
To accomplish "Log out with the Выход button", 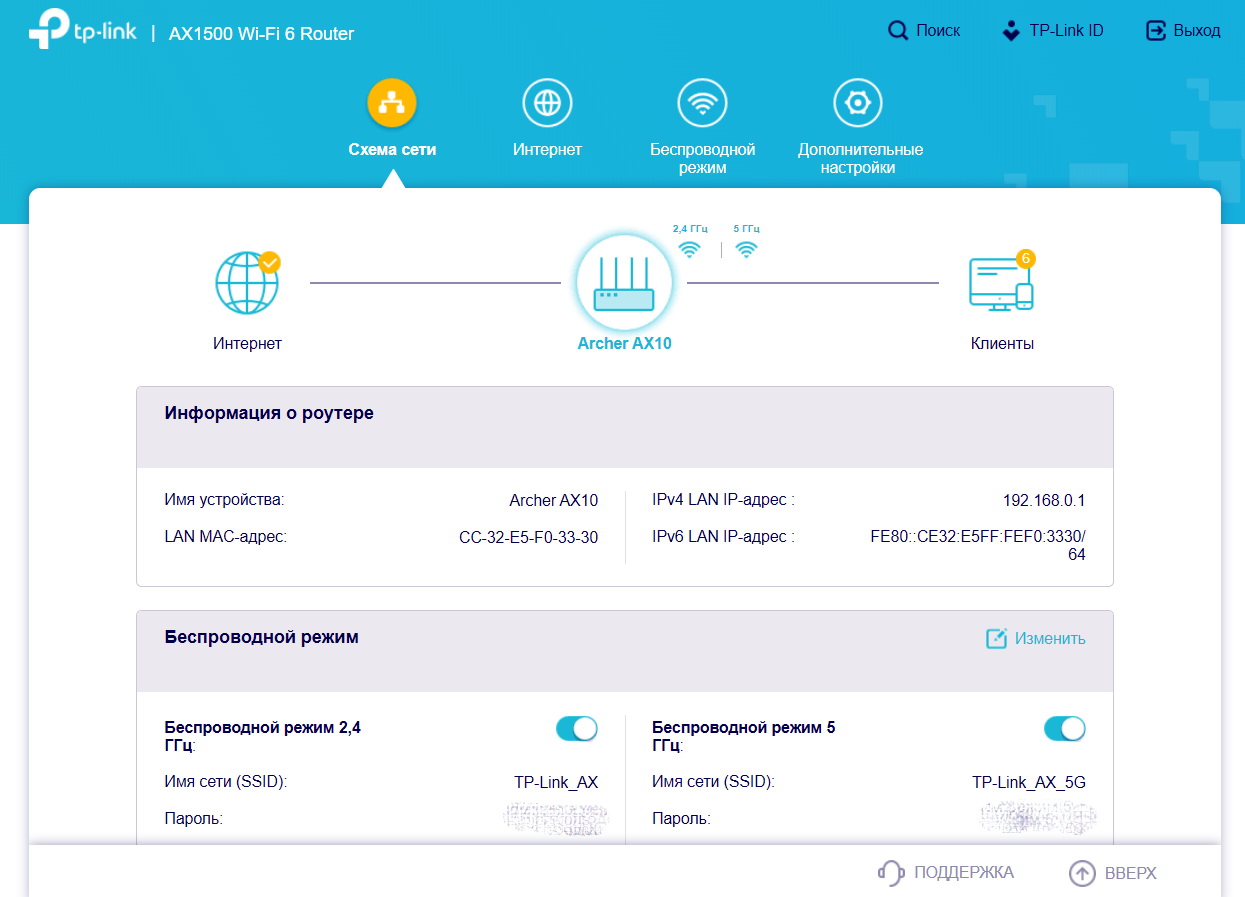I will tap(1183, 31).
